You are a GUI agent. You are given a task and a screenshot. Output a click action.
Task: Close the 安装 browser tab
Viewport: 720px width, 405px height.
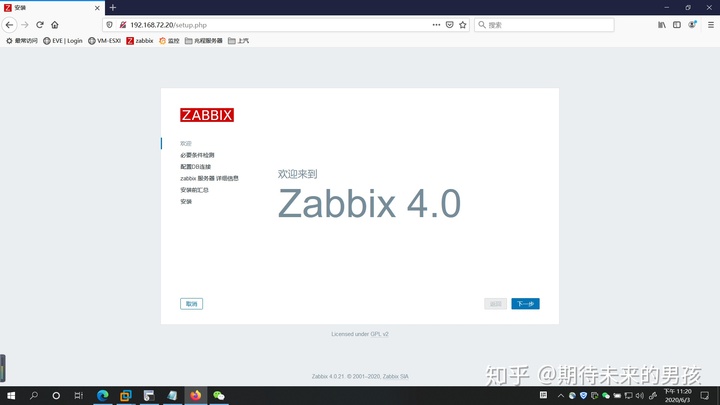pos(97,8)
